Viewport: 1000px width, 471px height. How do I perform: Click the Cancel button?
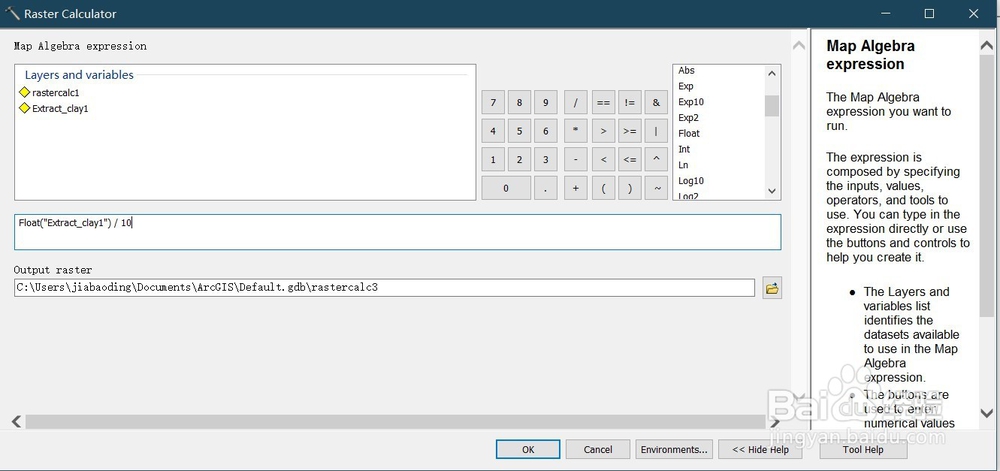click(x=598, y=449)
